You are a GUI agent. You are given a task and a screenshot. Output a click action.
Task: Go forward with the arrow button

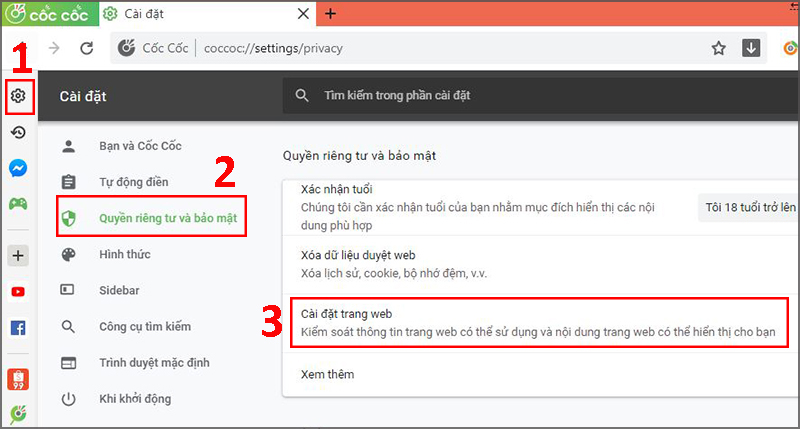(54, 48)
